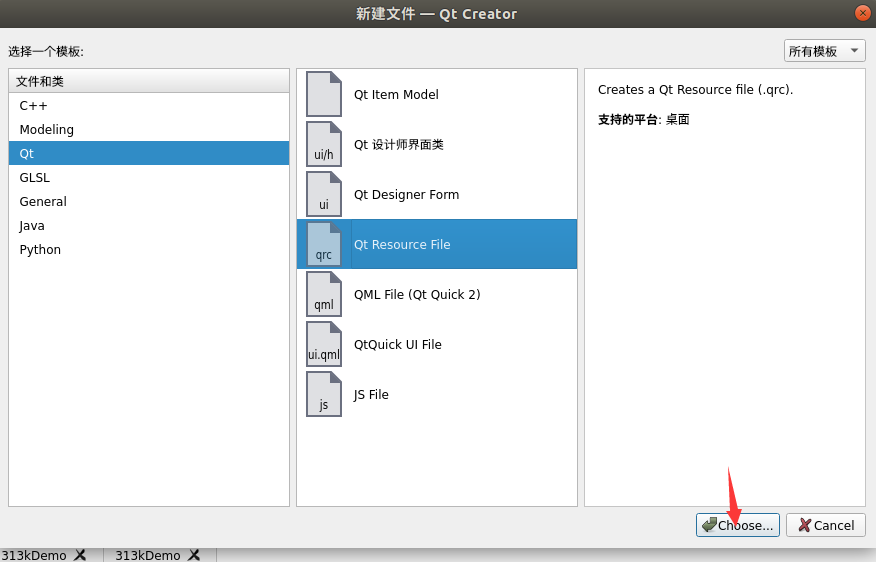Pick the Qt Designer Form template
This screenshot has width=876, height=562.
(437, 194)
